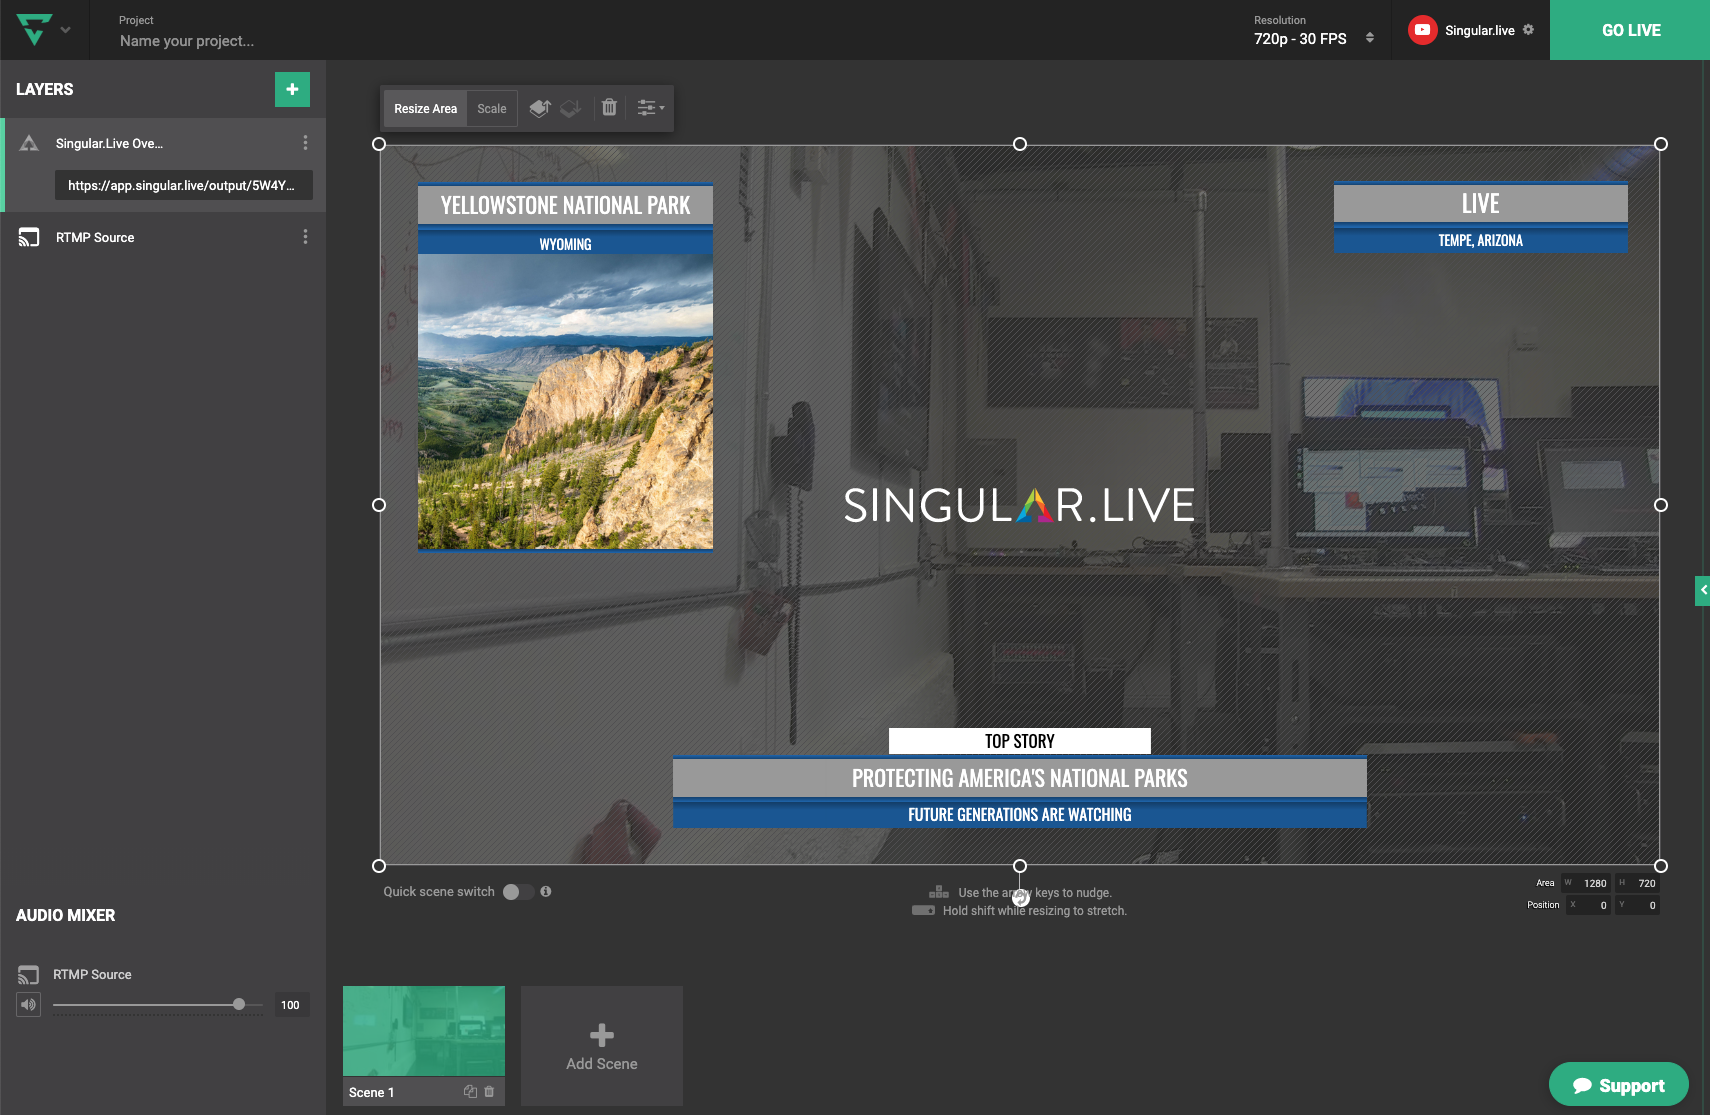The height and width of the screenshot is (1115, 1710).
Task: Click the Quick scene switch info icon
Action: pos(546,891)
